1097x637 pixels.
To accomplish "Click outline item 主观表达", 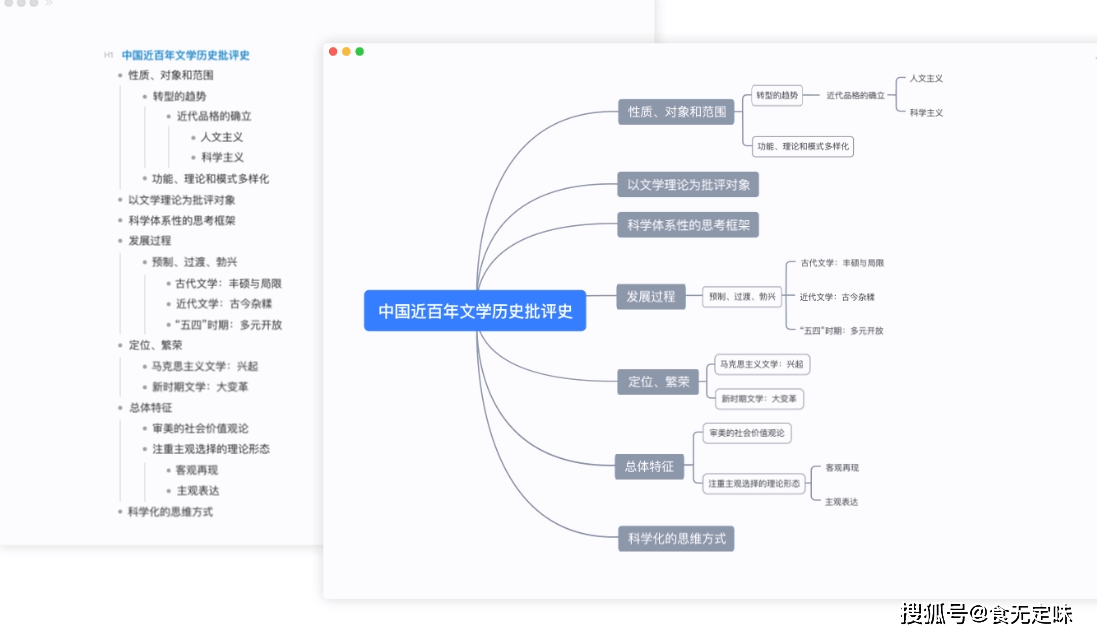I will [x=198, y=491].
